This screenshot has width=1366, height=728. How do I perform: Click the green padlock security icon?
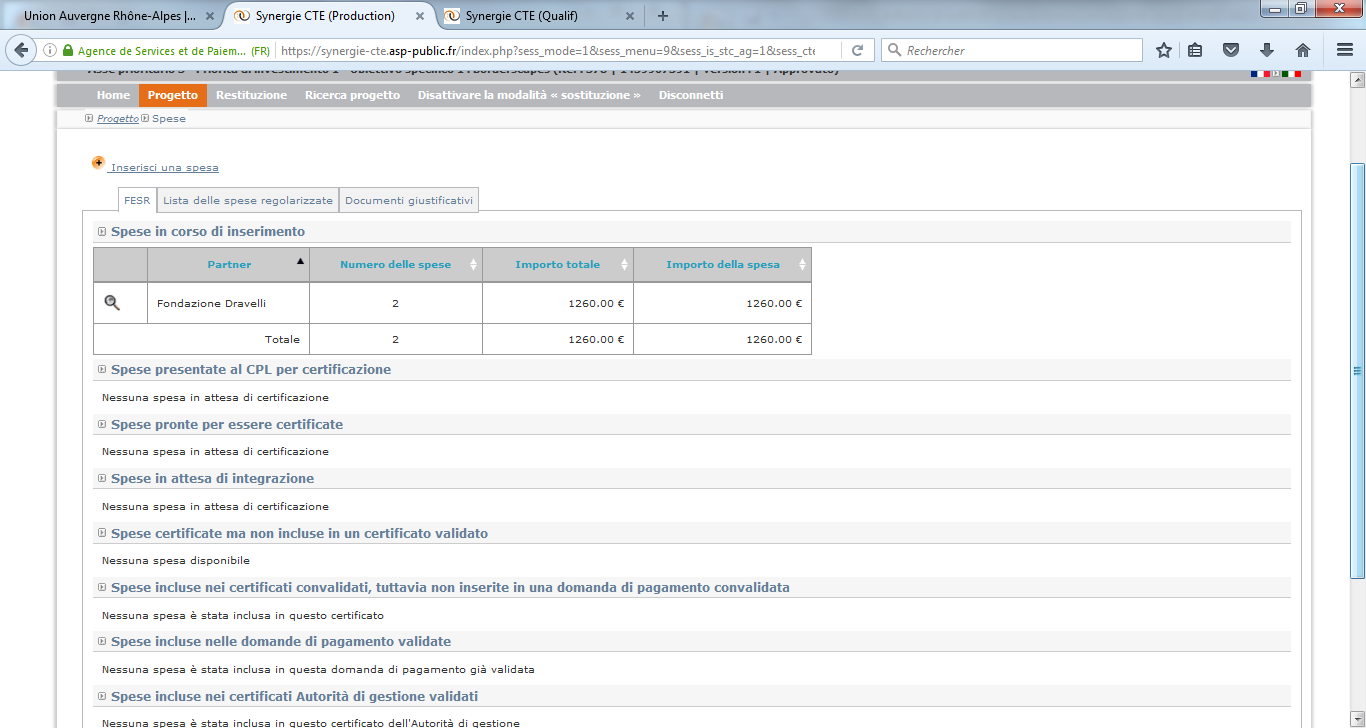tap(68, 50)
